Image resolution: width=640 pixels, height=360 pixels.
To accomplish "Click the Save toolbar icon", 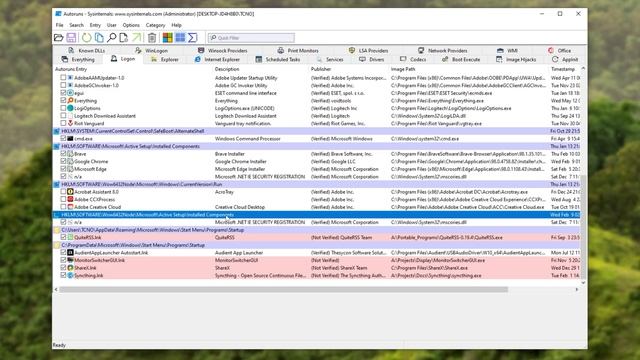I will [x=71, y=38].
